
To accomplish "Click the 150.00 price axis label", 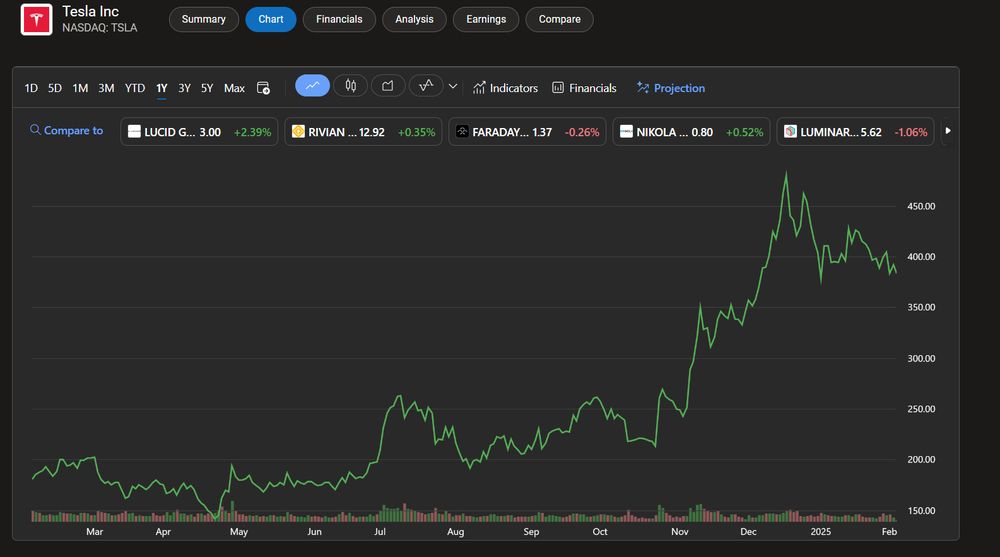I will pyautogui.click(x=921, y=510).
